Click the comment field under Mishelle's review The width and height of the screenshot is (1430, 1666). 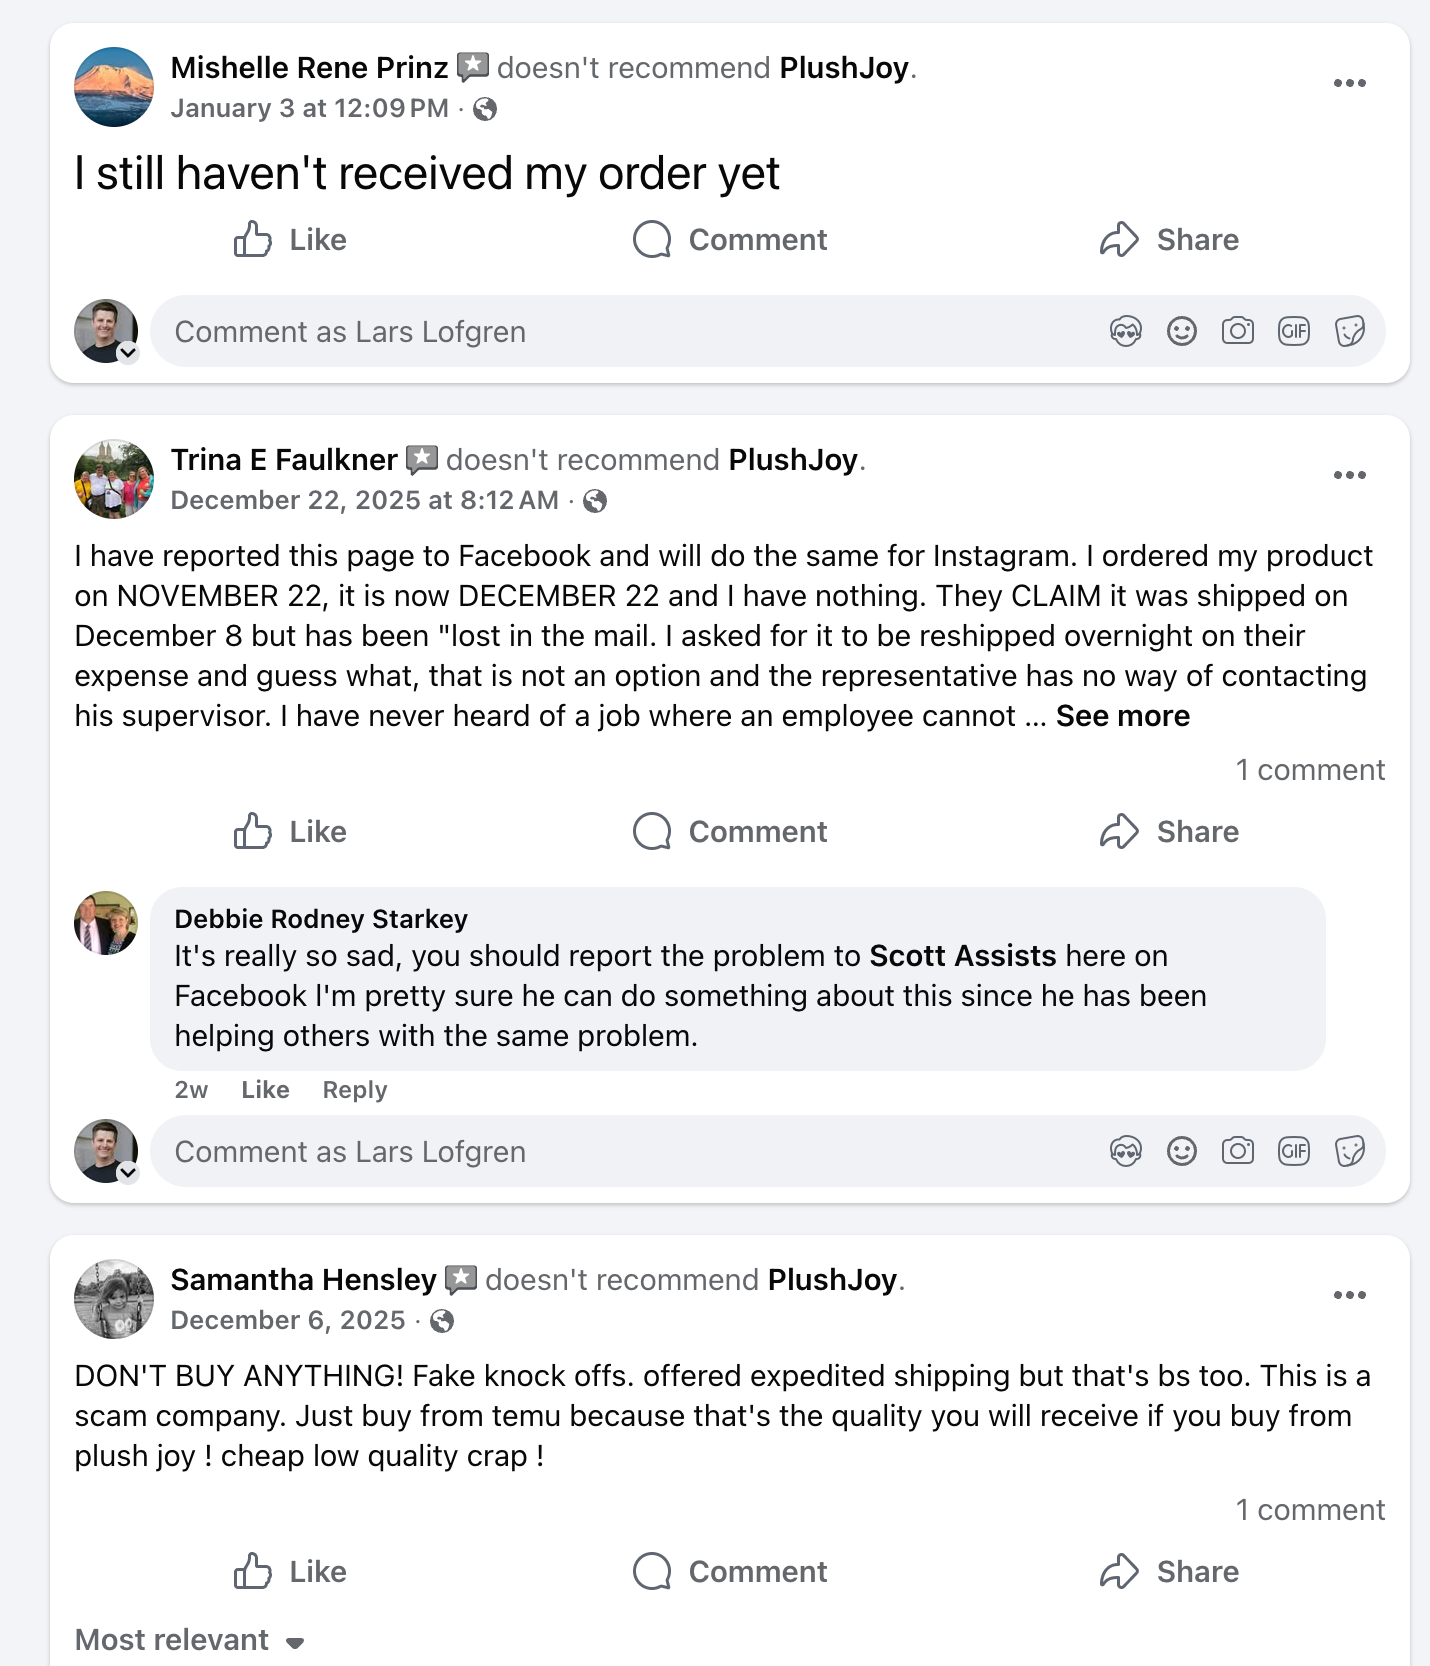pos(620,332)
